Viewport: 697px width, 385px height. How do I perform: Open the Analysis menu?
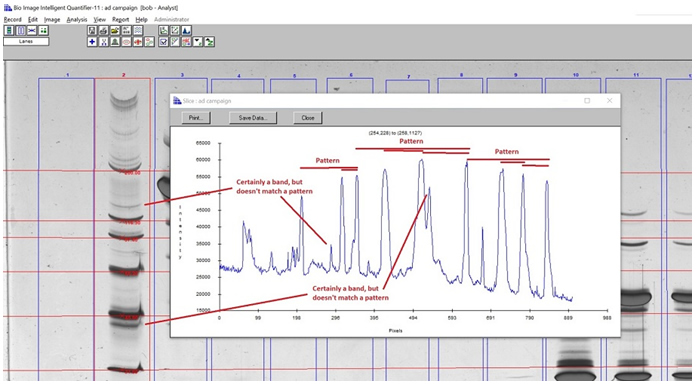coord(77,20)
